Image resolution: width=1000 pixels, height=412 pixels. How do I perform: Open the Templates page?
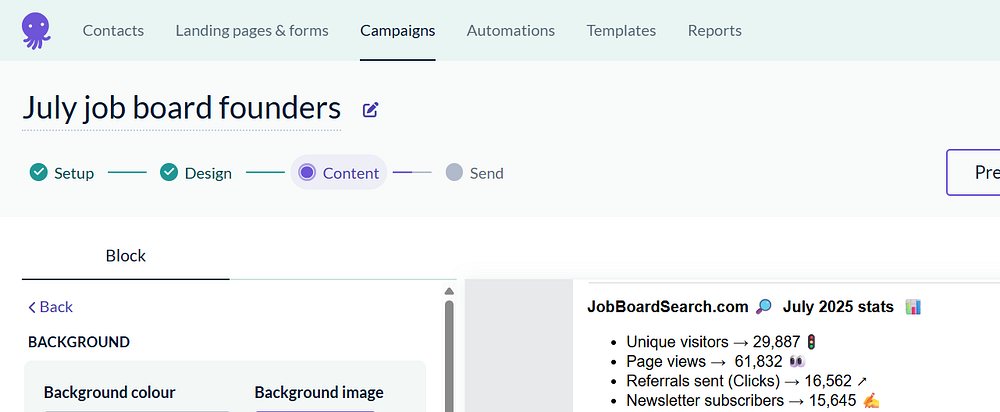pyautogui.click(x=621, y=30)
